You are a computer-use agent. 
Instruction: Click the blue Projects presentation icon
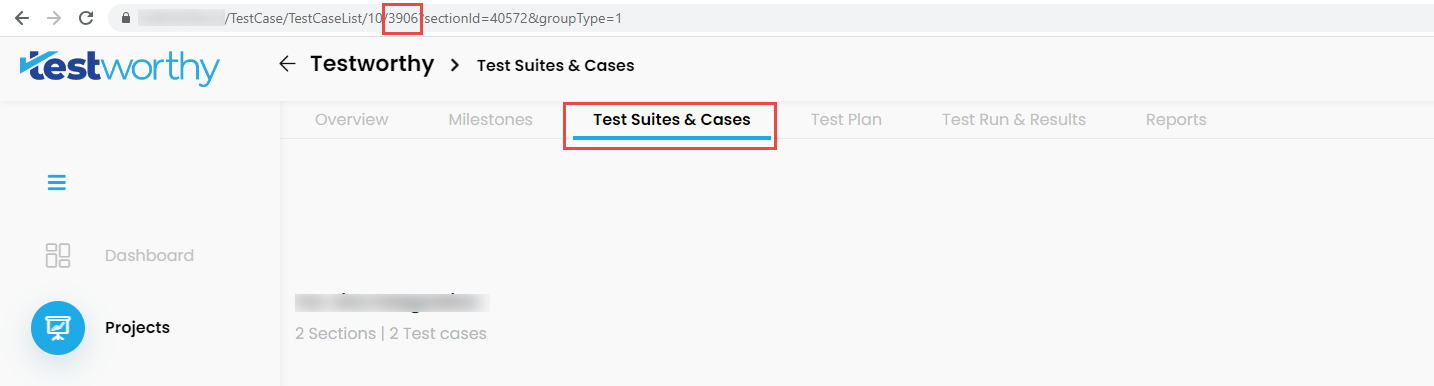pyautogui.click(x=58, y=328)
